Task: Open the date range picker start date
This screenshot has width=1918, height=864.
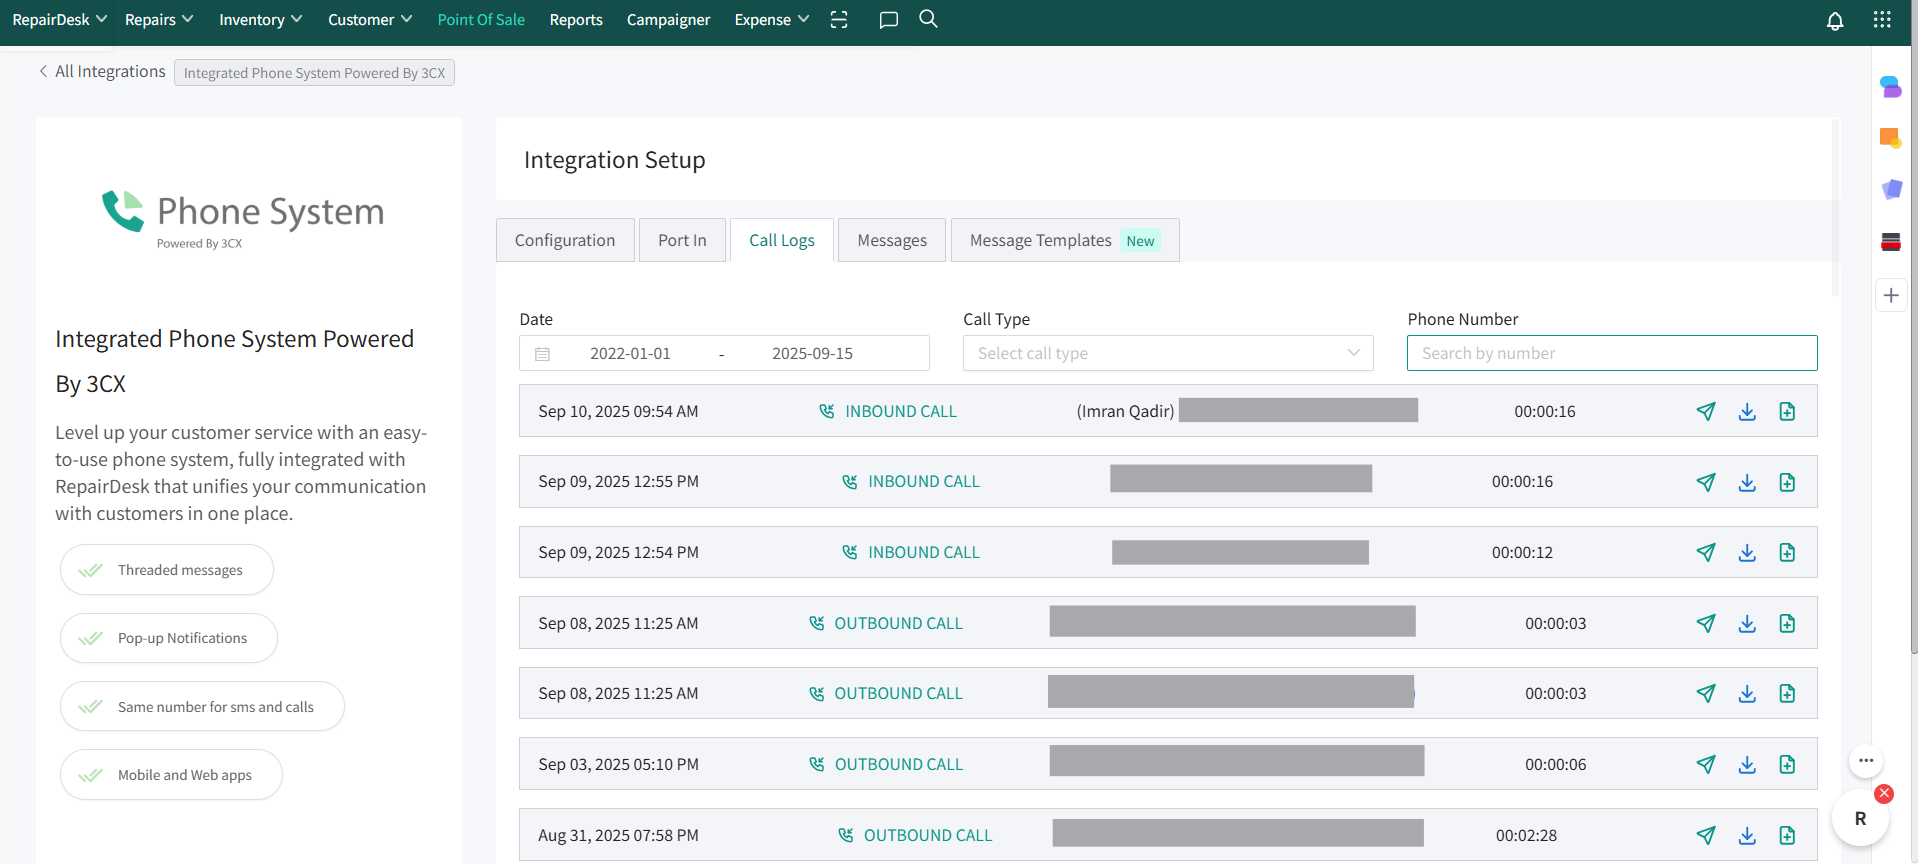Action: coord(630,353)
